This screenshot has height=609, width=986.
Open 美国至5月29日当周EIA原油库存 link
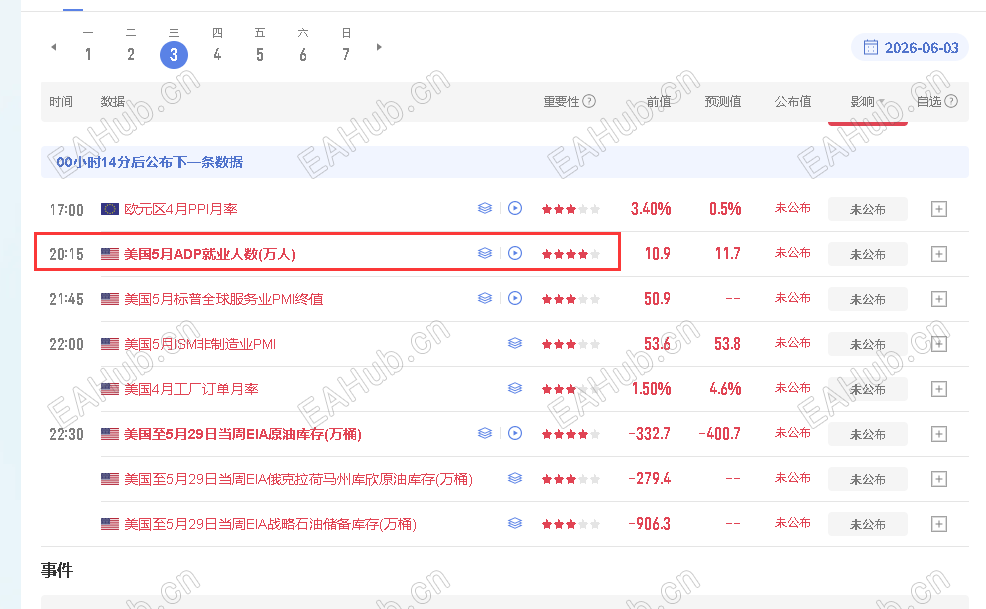[x=243, y=434]
